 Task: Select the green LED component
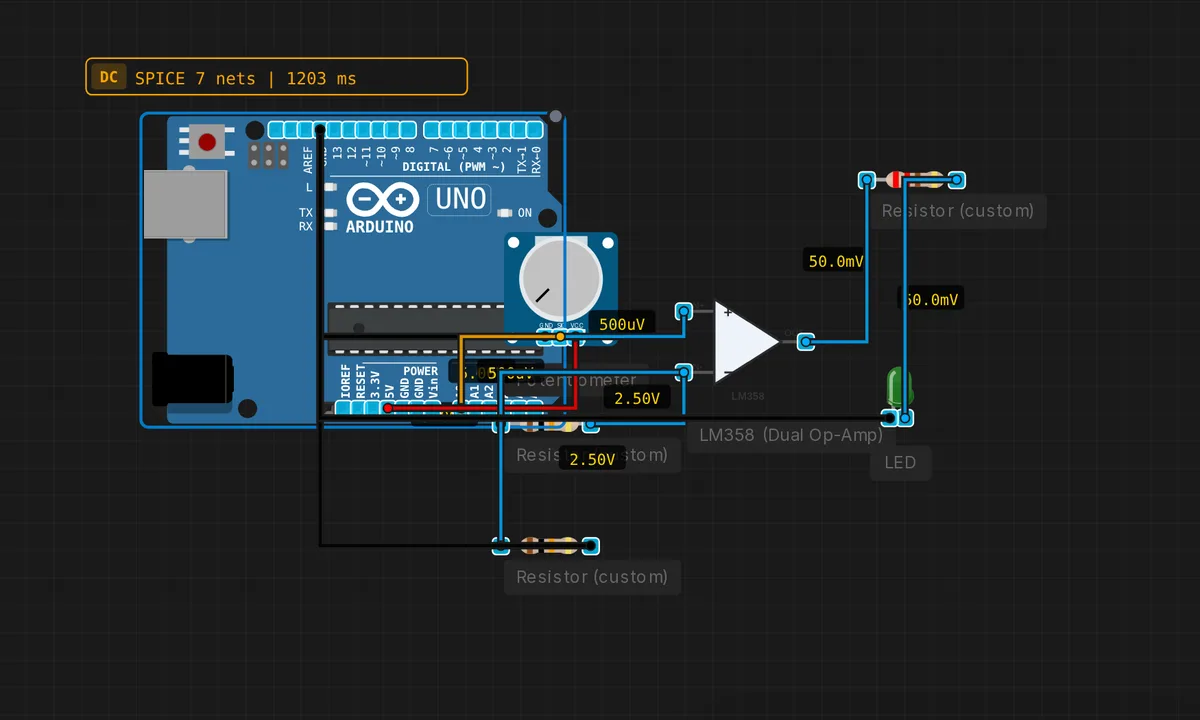click(898, 388)
